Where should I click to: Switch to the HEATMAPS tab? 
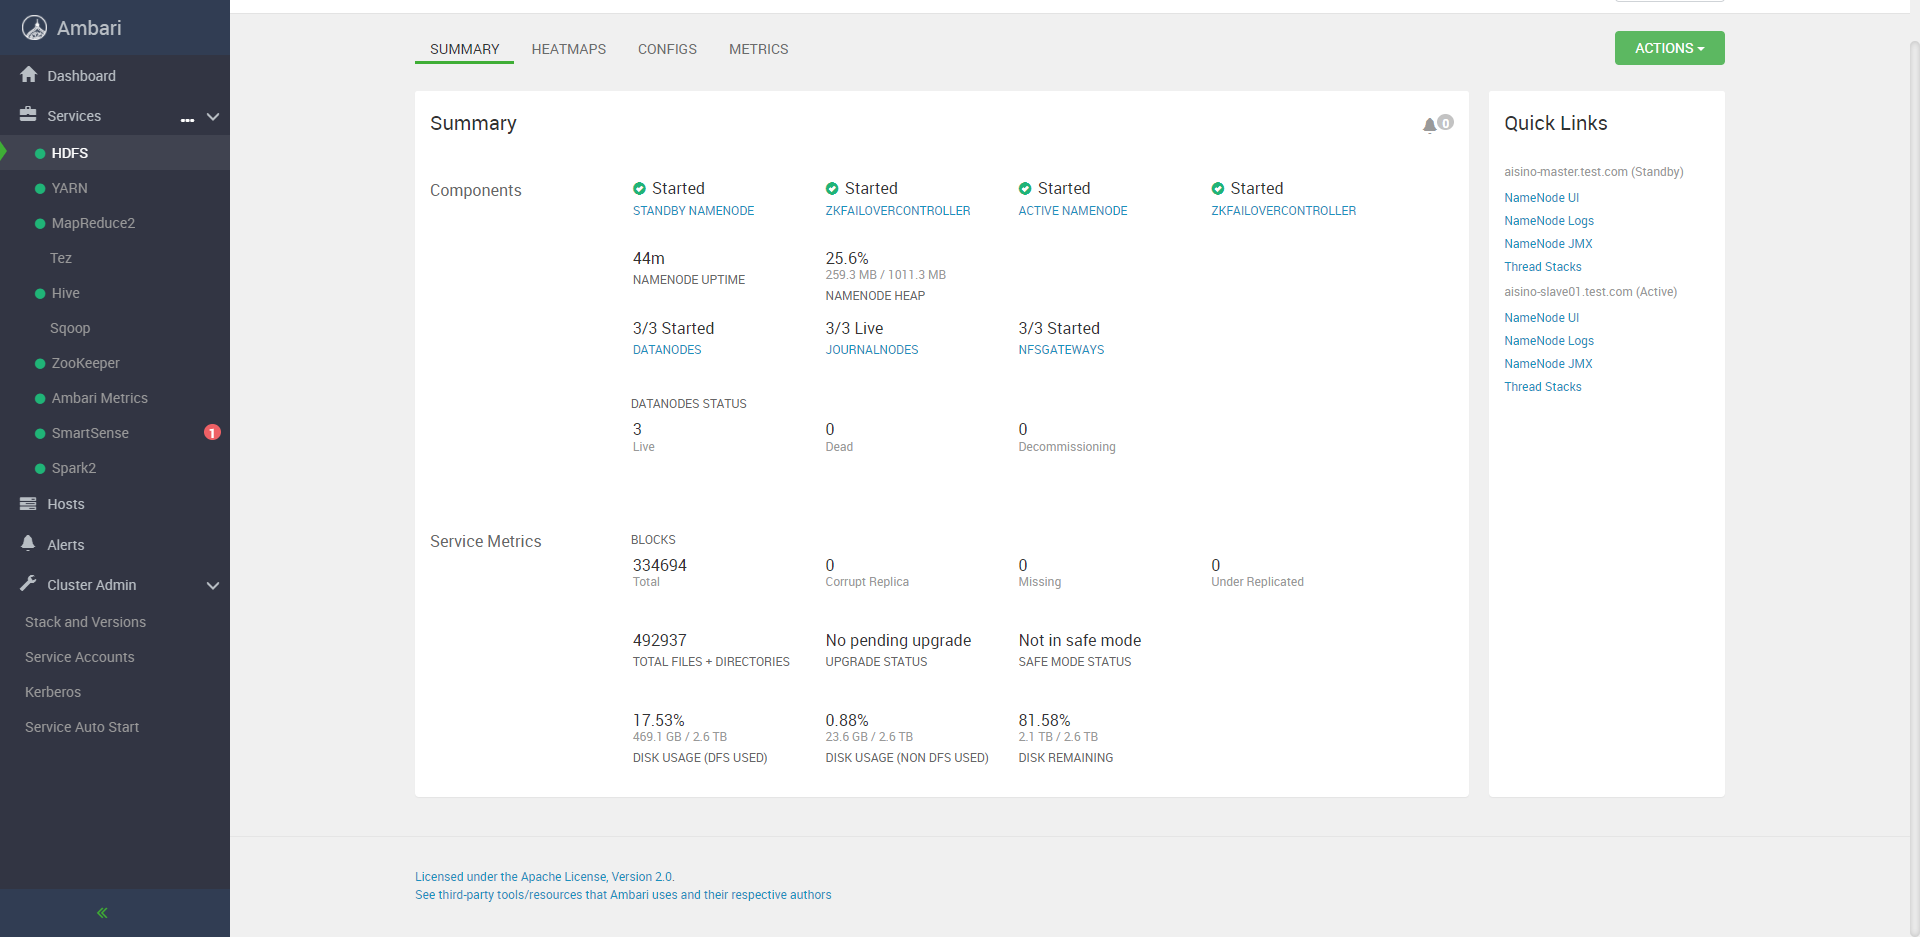point(569,49)
